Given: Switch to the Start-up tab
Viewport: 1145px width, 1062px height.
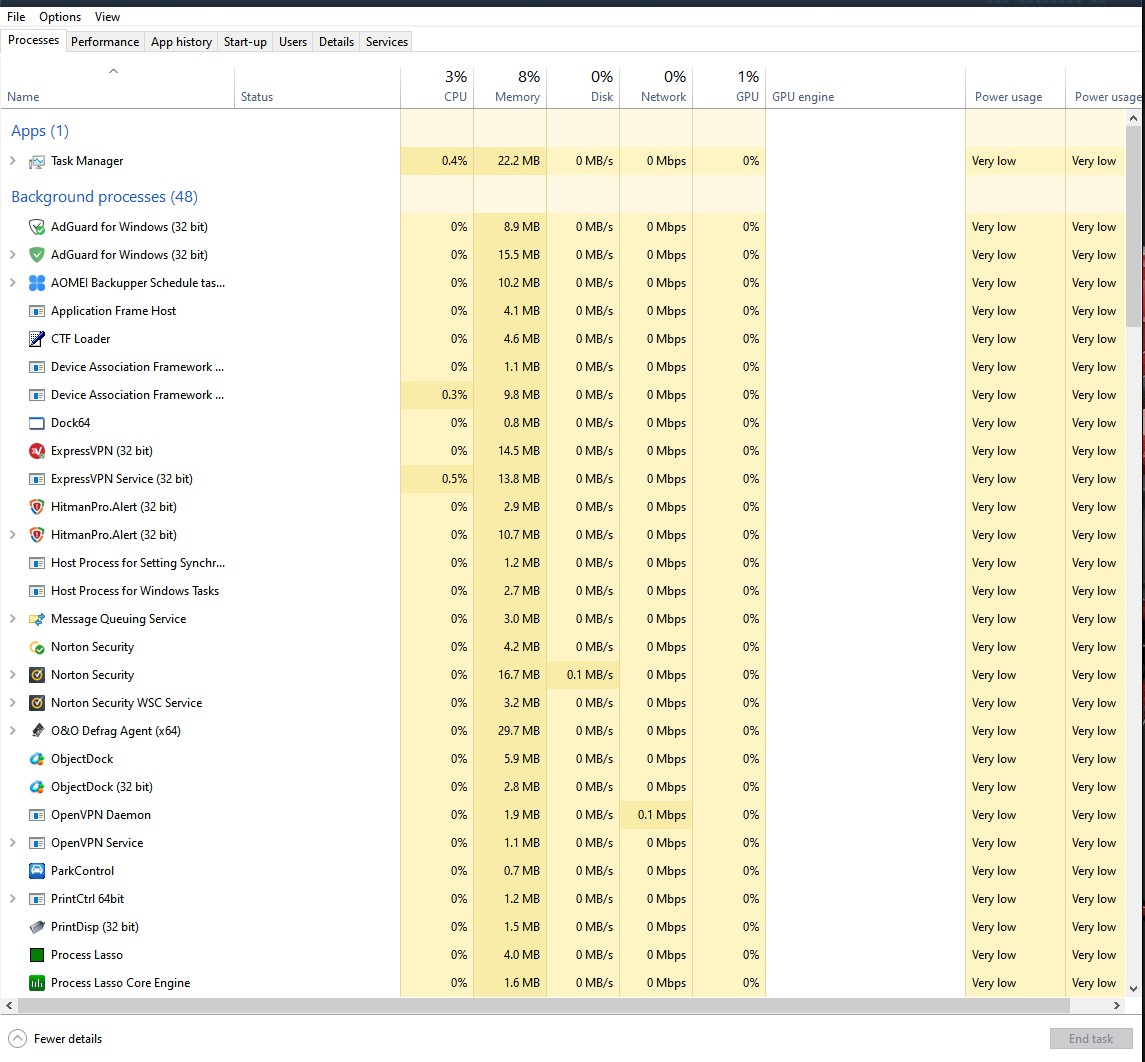Looking at the screenshot, I should click(x=245, y=42).
